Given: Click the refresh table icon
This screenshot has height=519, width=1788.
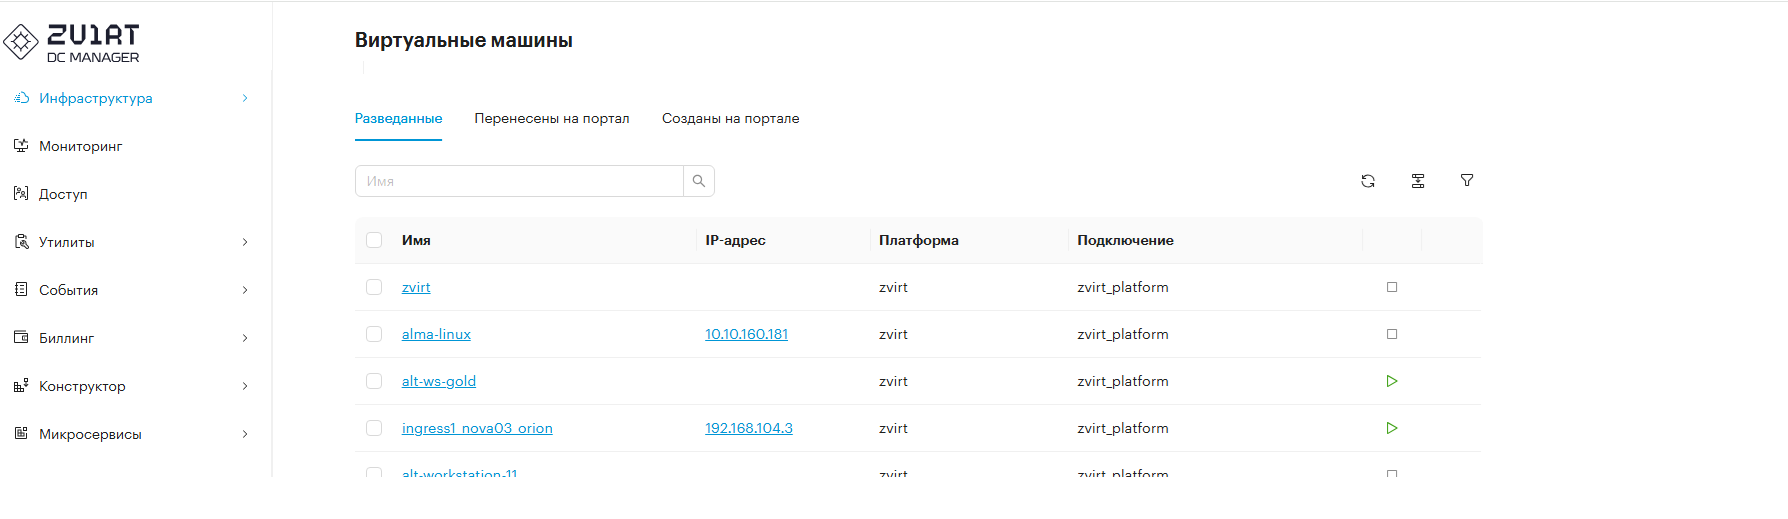Looking at the screenshot, I should coord(1367,181).
